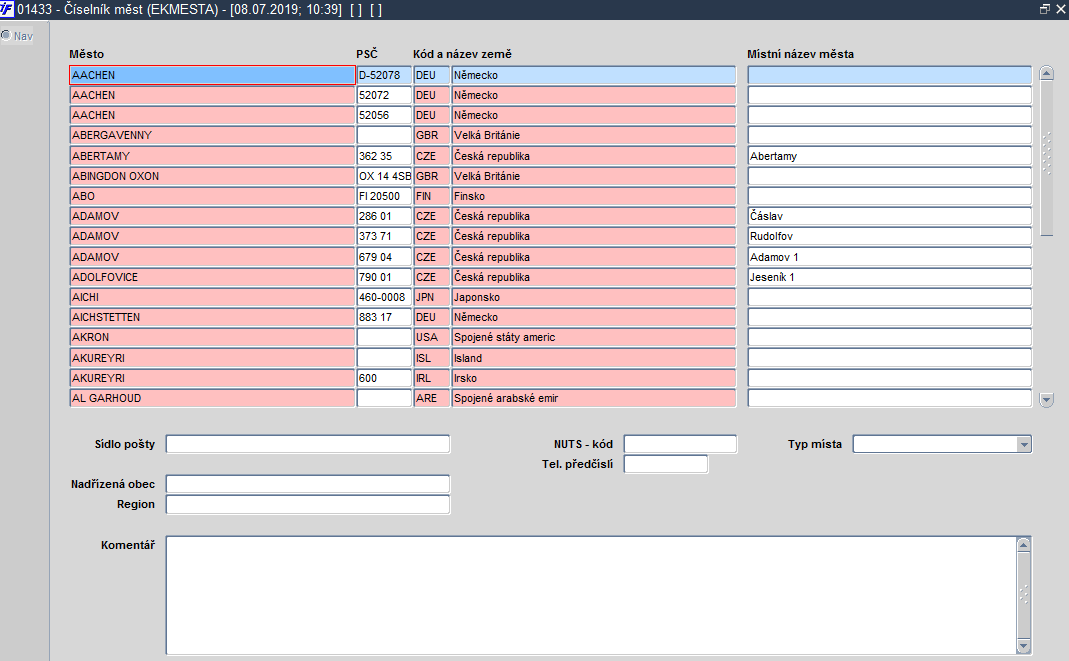The height and width of the screenshot is (661, 1069).
Task: Click into the Sídlo pošty field
Action: pyautogui.click(x=307, y=444)
